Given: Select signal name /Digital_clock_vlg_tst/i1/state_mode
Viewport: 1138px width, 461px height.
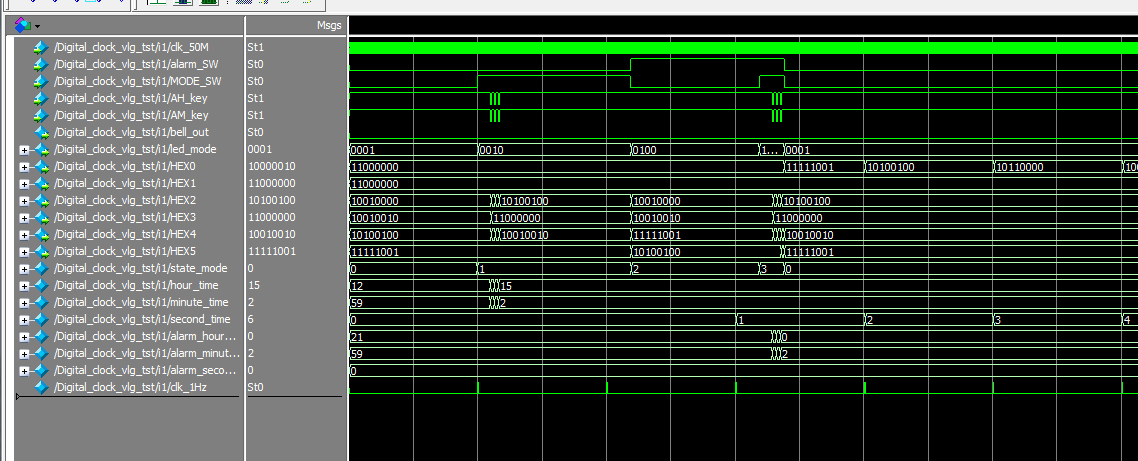Looking at the screenshot, I should [x=140, y=268].
